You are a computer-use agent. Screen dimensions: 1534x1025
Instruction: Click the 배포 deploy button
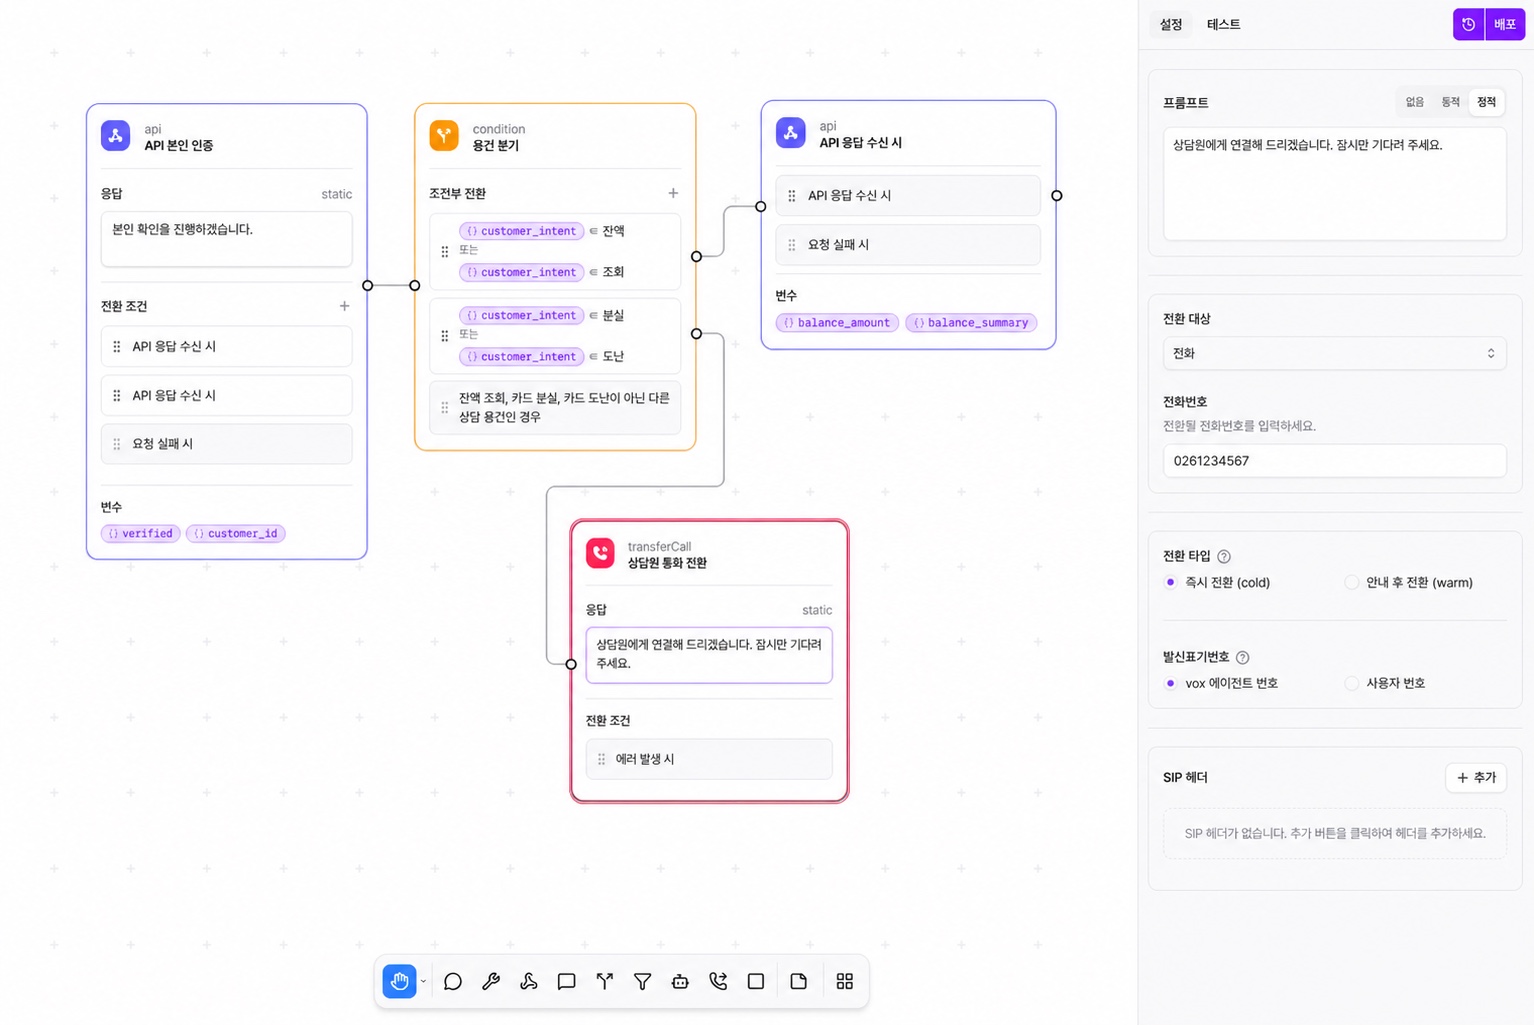click(x=1505, y=24)
